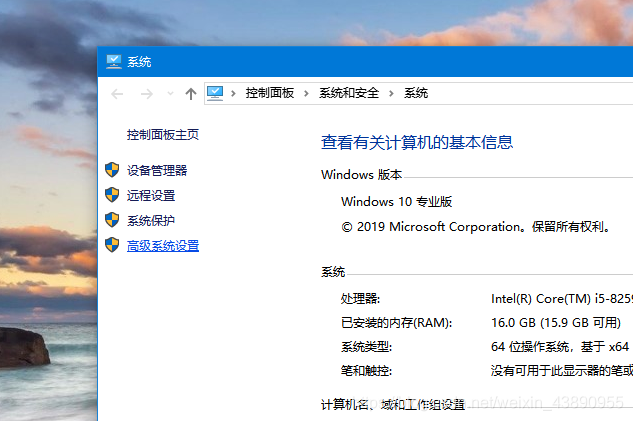
Task: Click the shield icon beside 设备管理器
Action: point(112,170)
